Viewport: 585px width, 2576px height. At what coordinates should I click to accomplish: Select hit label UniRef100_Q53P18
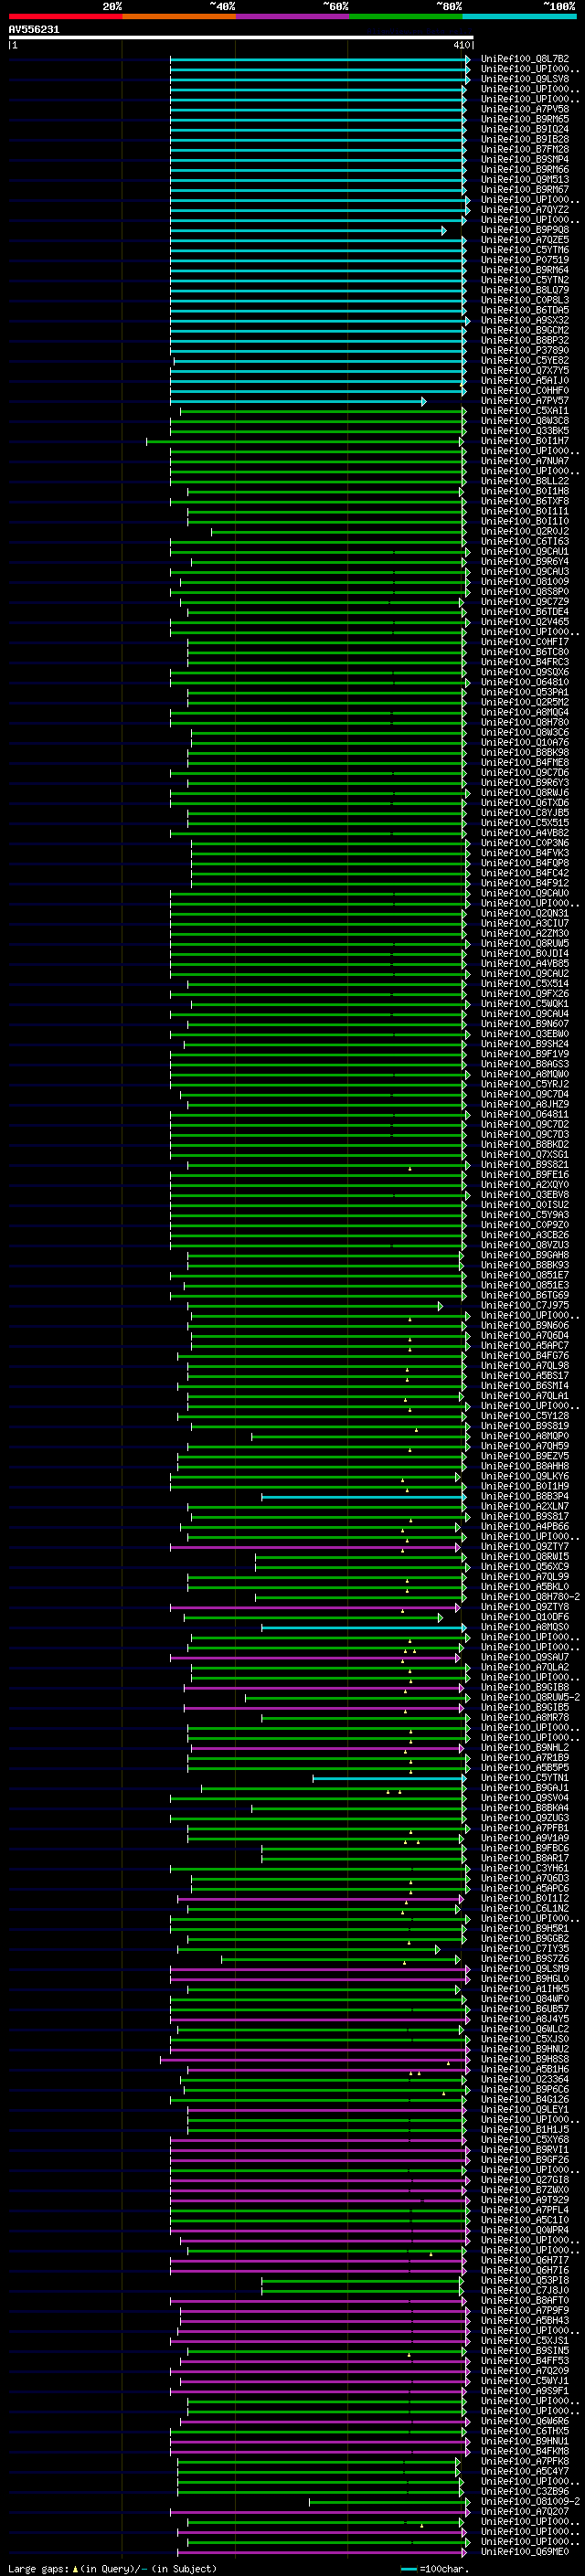[524, 2281]
